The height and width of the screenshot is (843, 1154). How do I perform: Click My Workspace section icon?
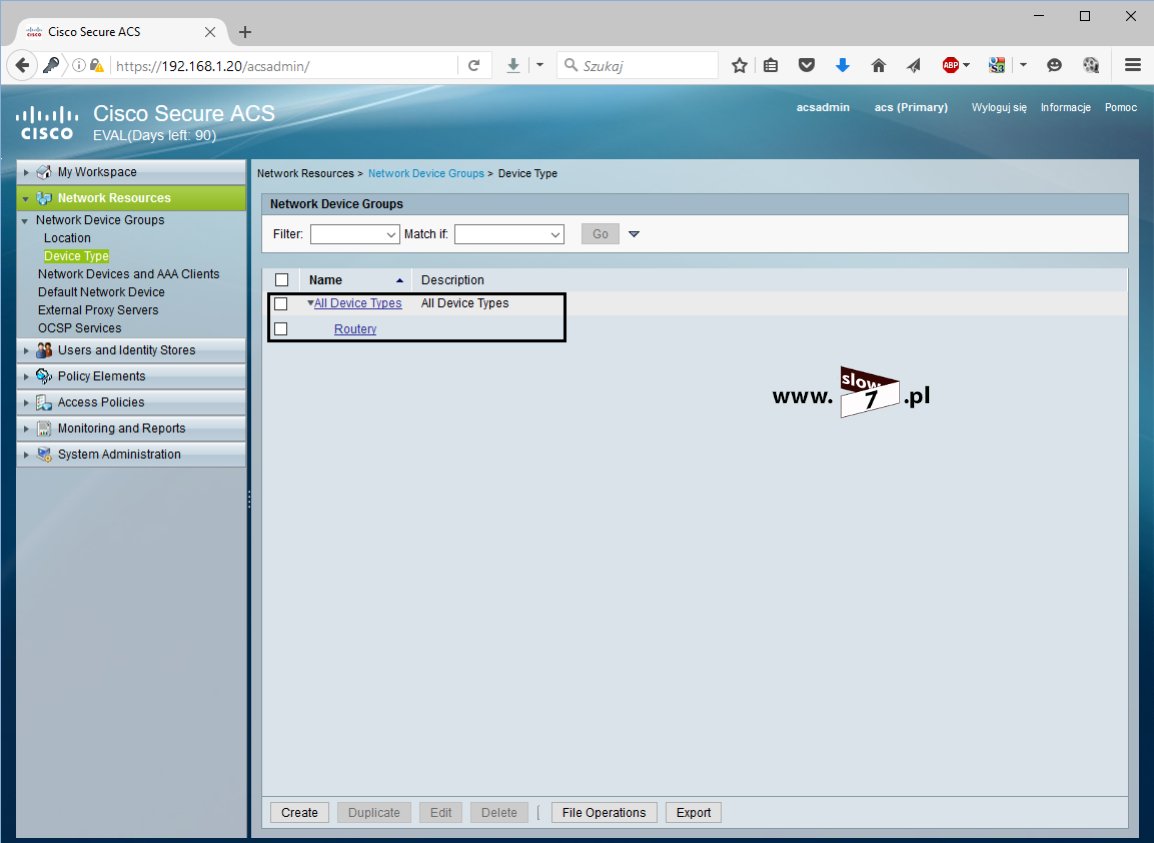44,172
